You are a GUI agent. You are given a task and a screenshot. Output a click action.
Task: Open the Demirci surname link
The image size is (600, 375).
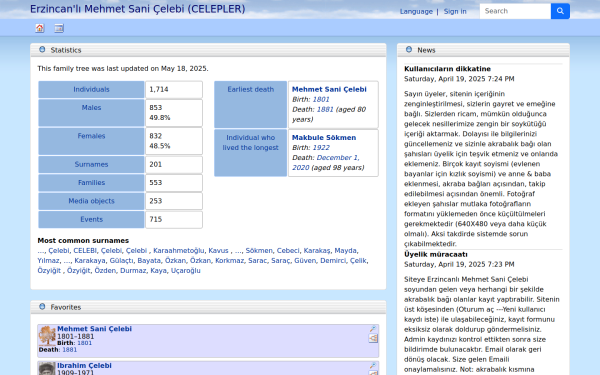click(x=333, y=261)
